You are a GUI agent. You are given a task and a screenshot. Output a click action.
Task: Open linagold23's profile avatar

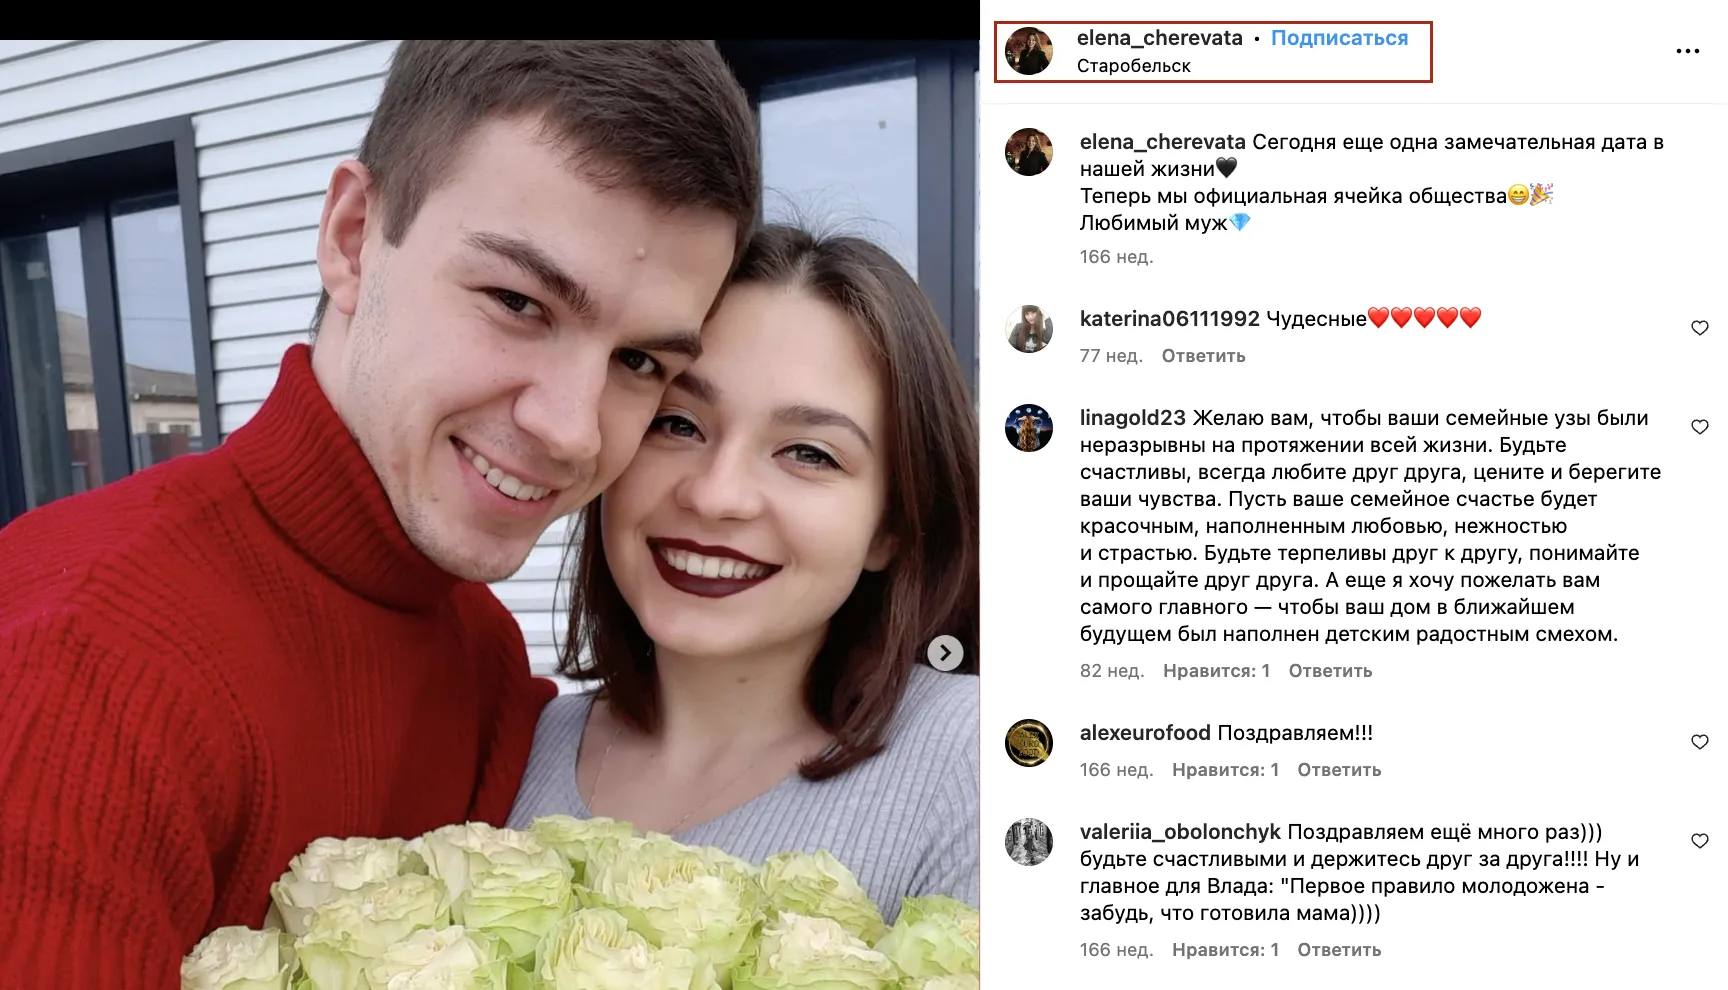[1028, 428]
